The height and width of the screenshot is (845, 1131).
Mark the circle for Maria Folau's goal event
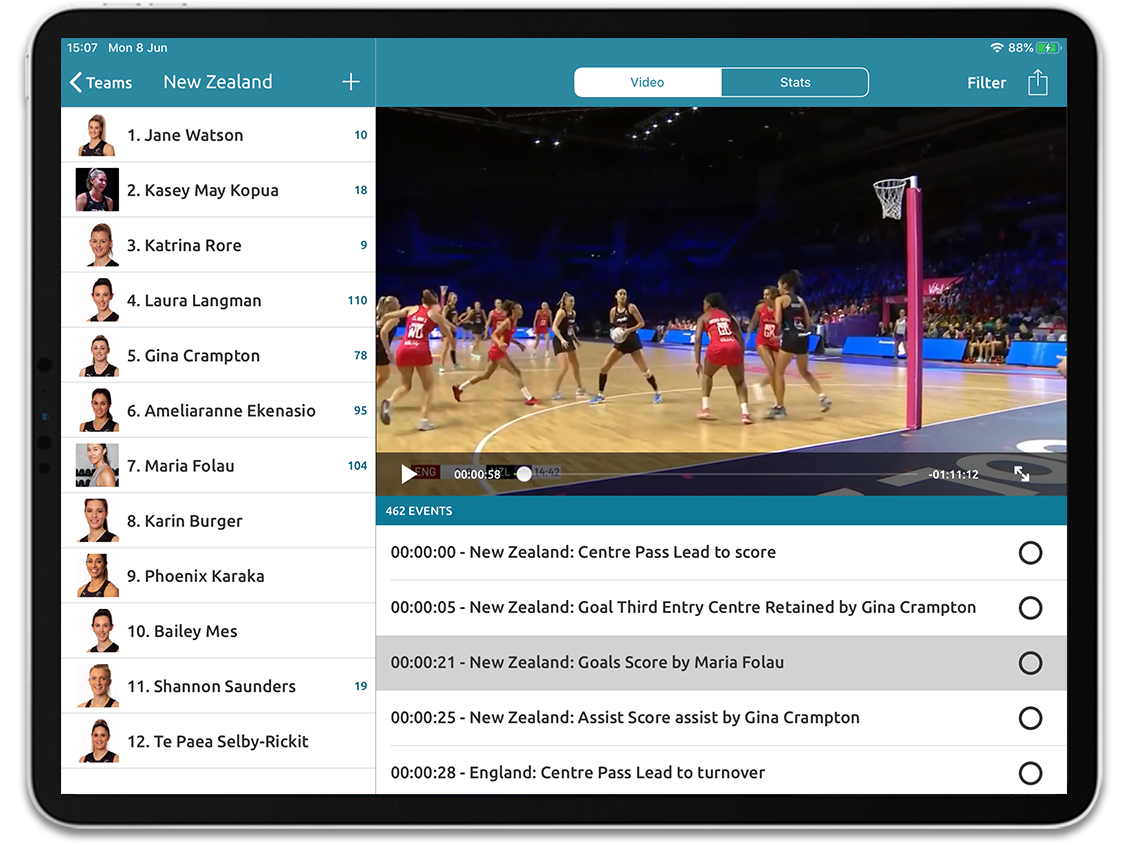[x=1030, y=662]
